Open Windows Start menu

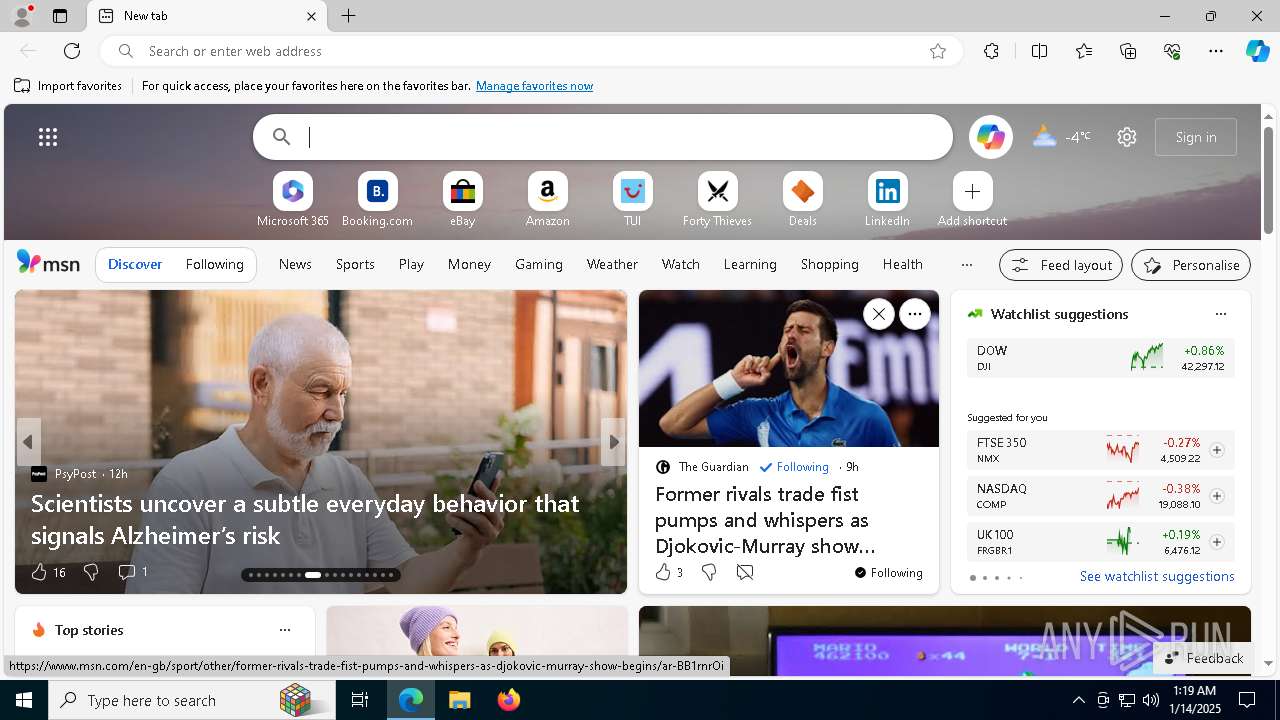[x=24, y=700]
